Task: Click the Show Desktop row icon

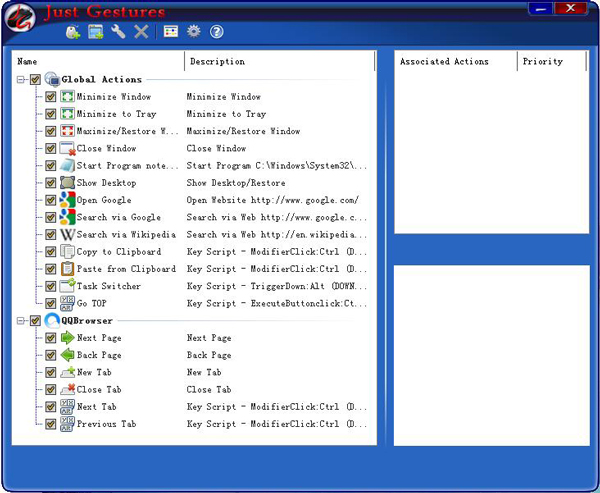Action: 67,183
